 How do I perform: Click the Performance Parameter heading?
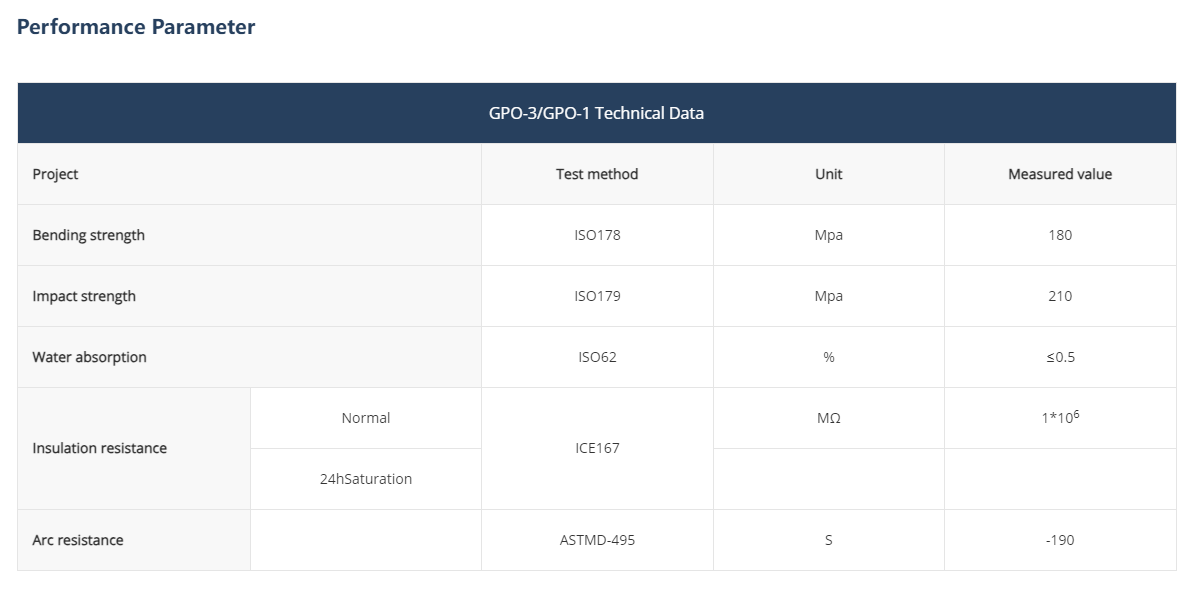136,27
